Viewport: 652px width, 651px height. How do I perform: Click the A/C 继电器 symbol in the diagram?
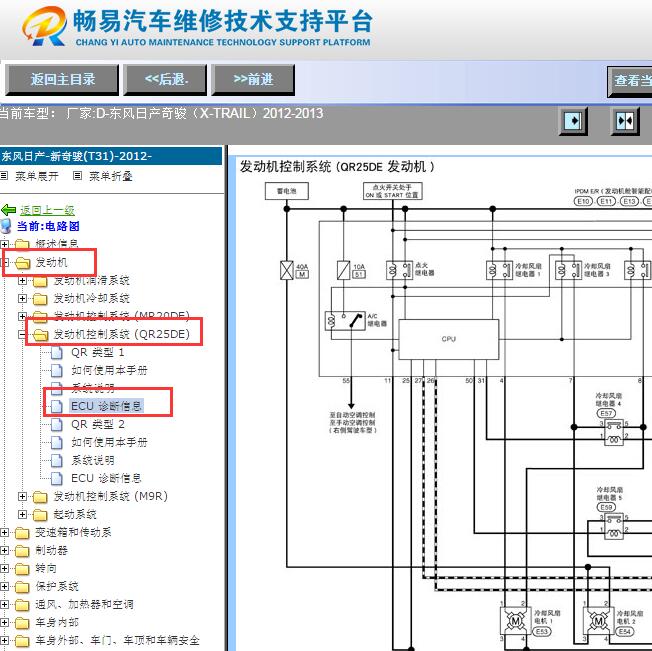[x=345, y=321]
